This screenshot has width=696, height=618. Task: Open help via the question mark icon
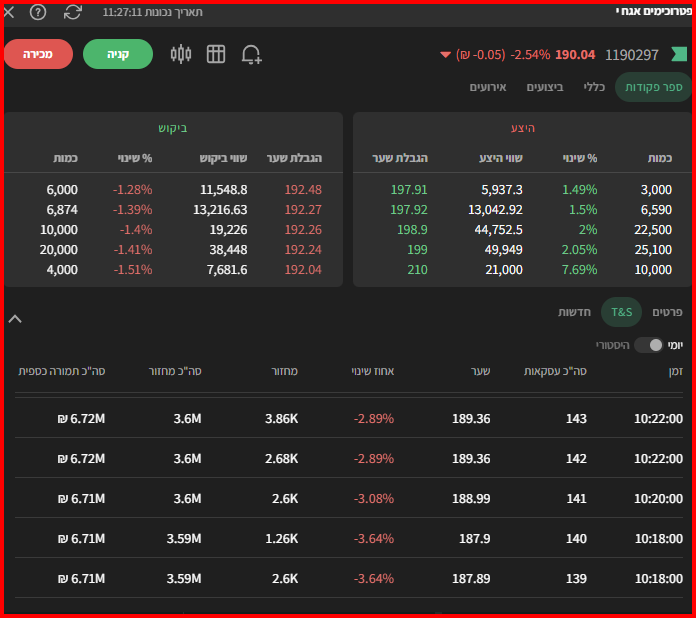(38, 12)
